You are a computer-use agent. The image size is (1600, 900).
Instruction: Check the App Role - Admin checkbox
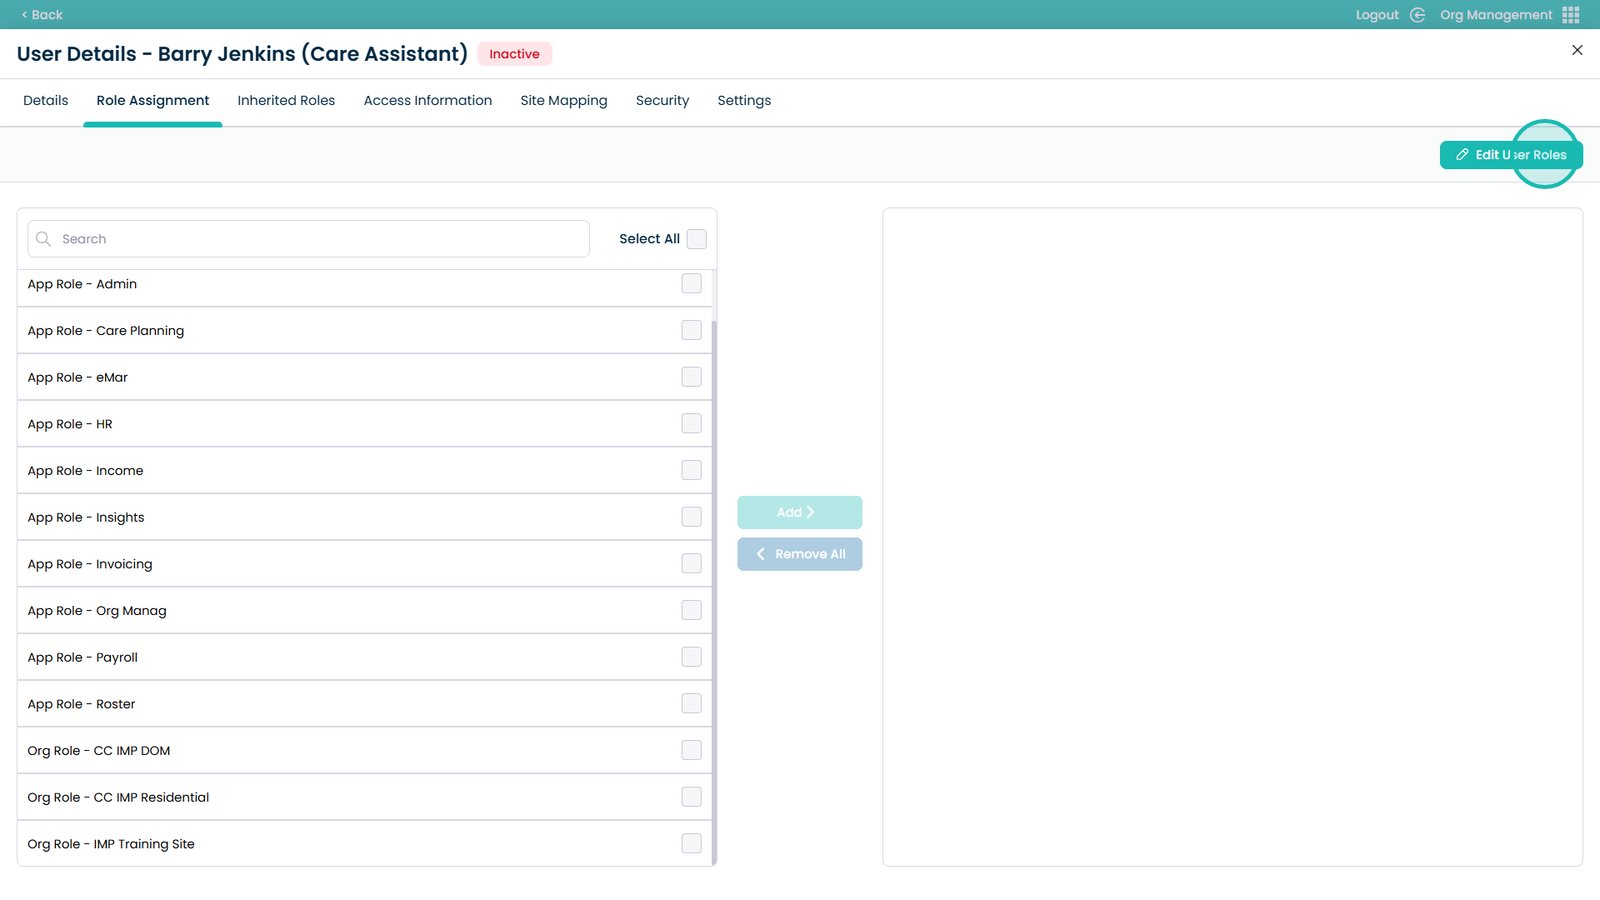coord(691,284)
